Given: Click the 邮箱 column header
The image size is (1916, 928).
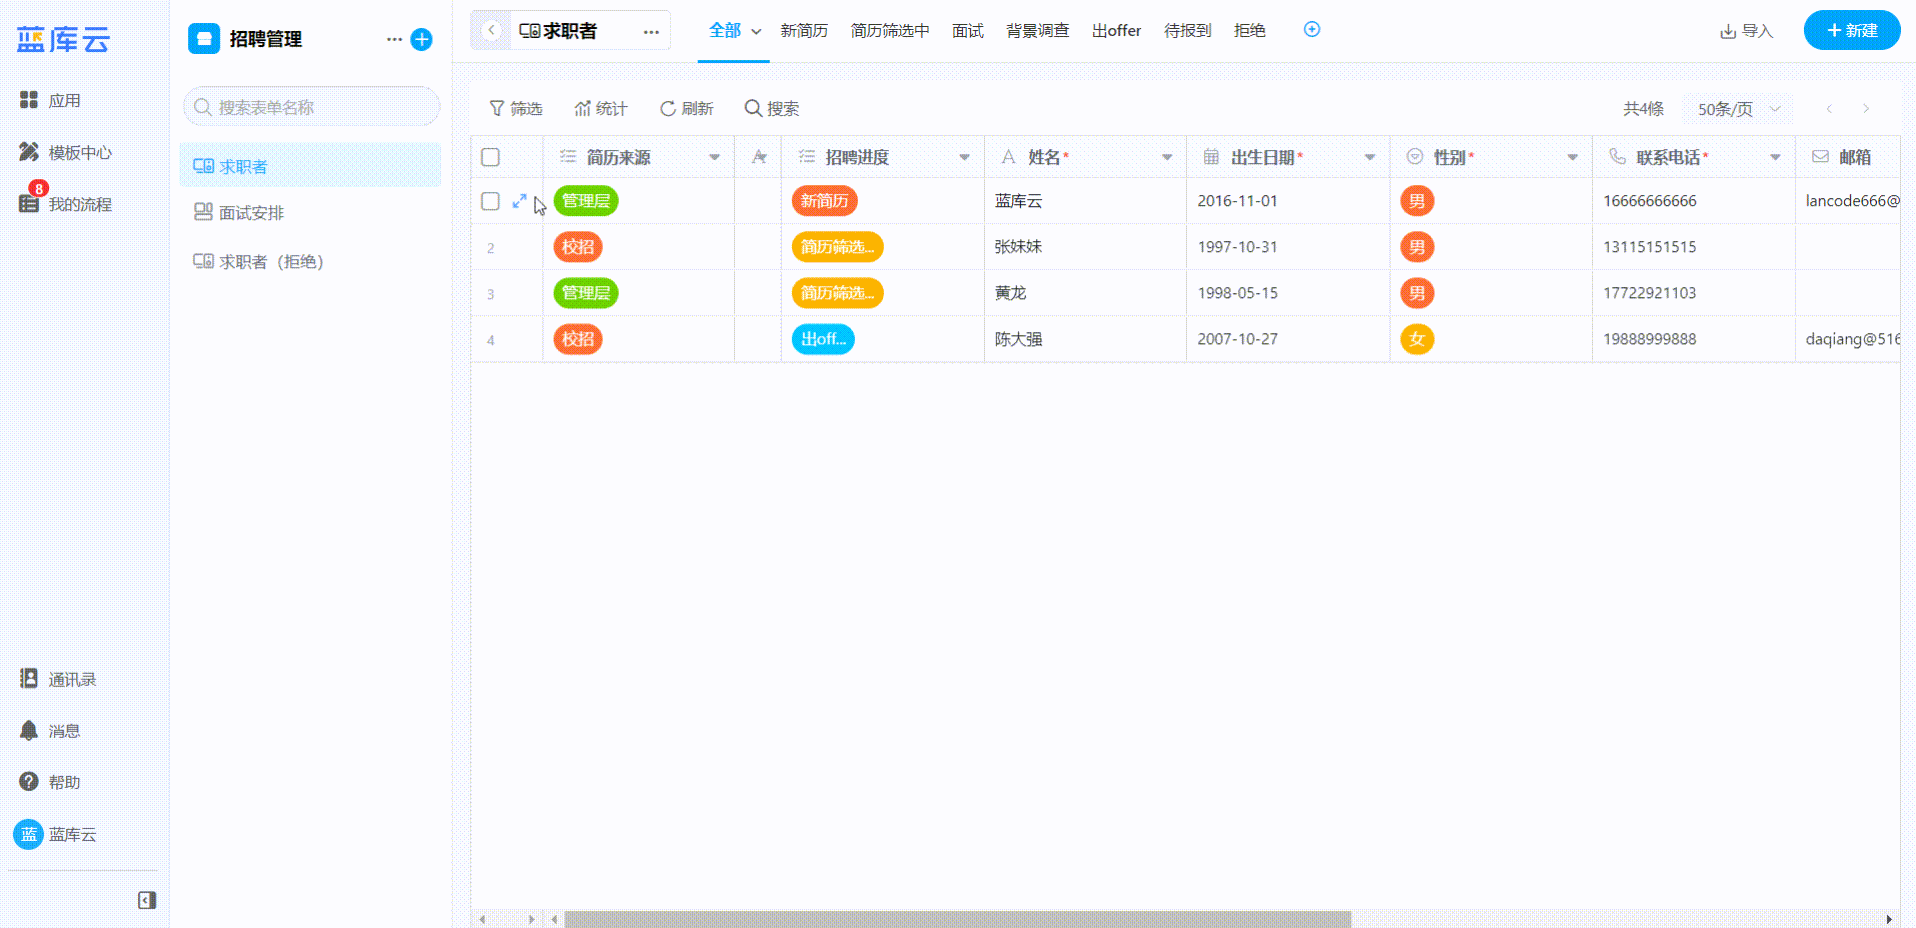Looking at the screenshot, I should [1849, 157].
